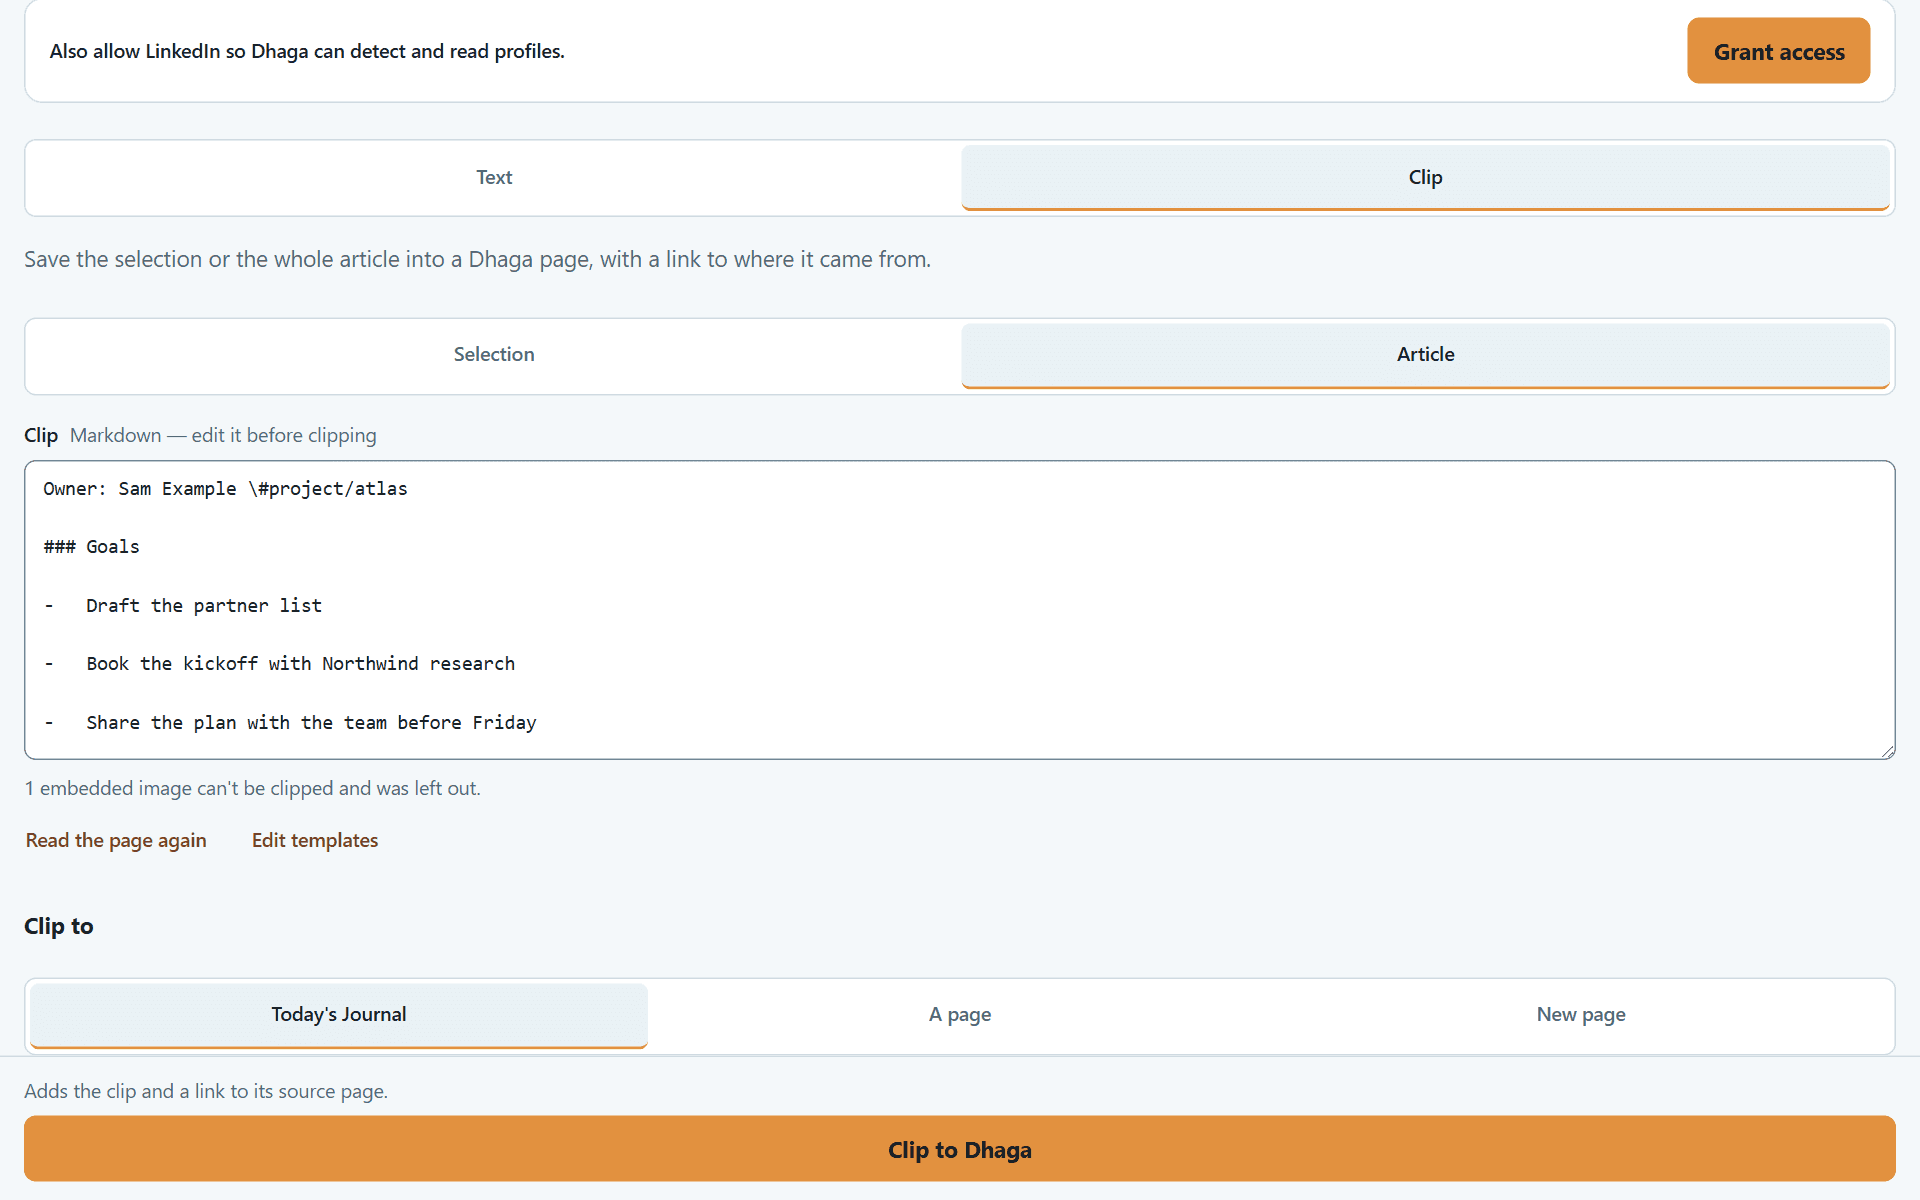
Task: Click the Grant access button
Action: (x=1778, y=51)
